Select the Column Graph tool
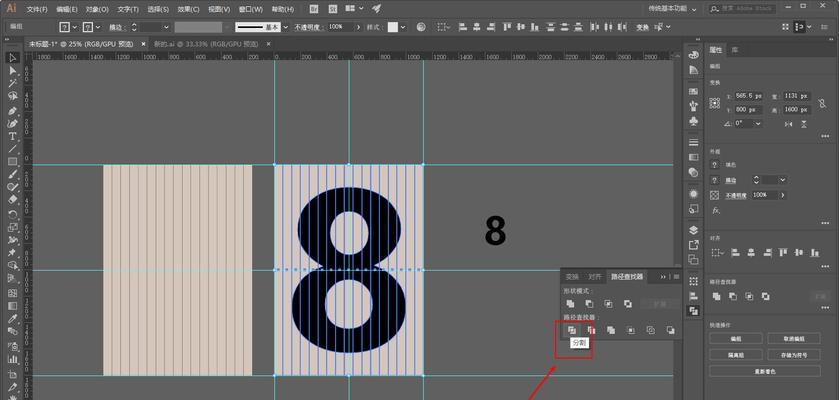 [13, 359]
